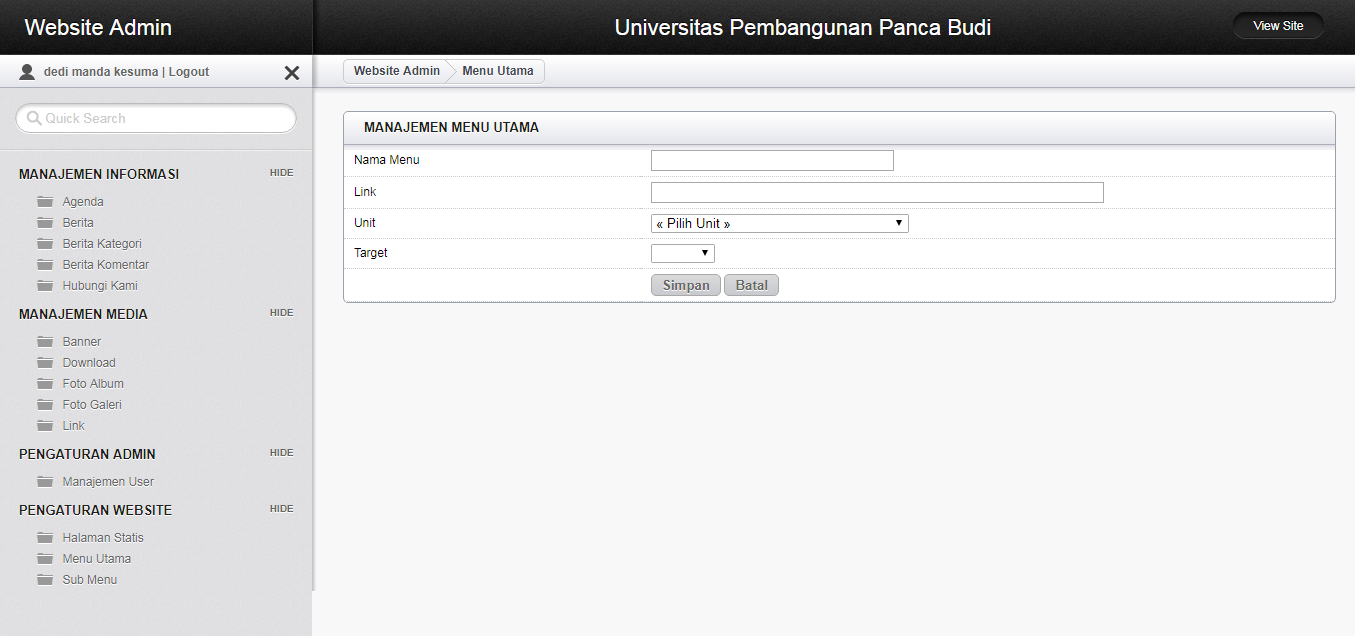Hide the Manajemen Informasi section
The width and height of the screenshot is (1355, 636).
pos(281,173)
